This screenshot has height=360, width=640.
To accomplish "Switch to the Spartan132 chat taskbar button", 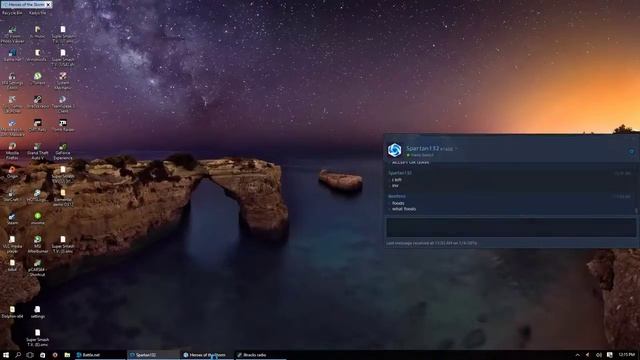I will pyautogui.click(x=153, y=355).
